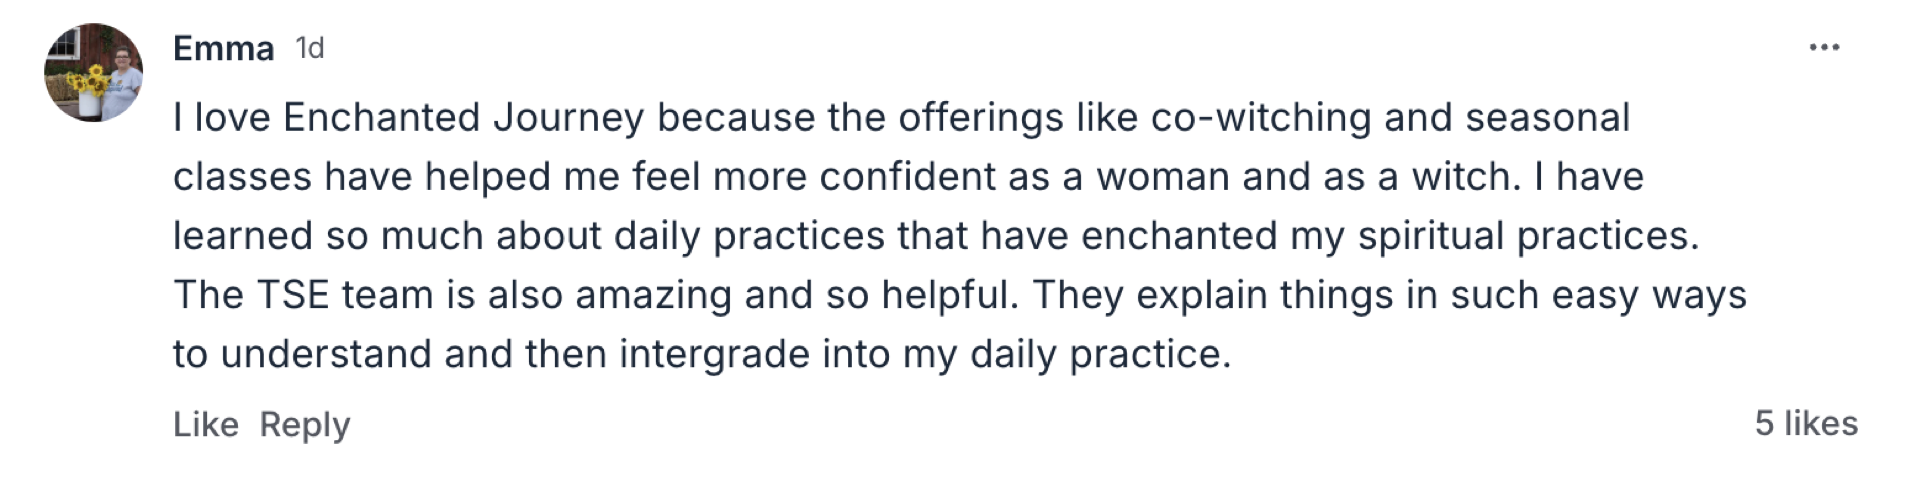Open the three-dot more options menu
Viewport: 1906px width, 482px height.
coord(1824,47)
